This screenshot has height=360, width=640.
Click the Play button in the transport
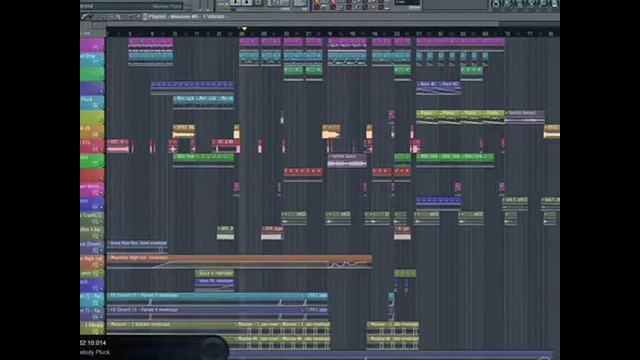pyautogui.click(x=236, y=2)
